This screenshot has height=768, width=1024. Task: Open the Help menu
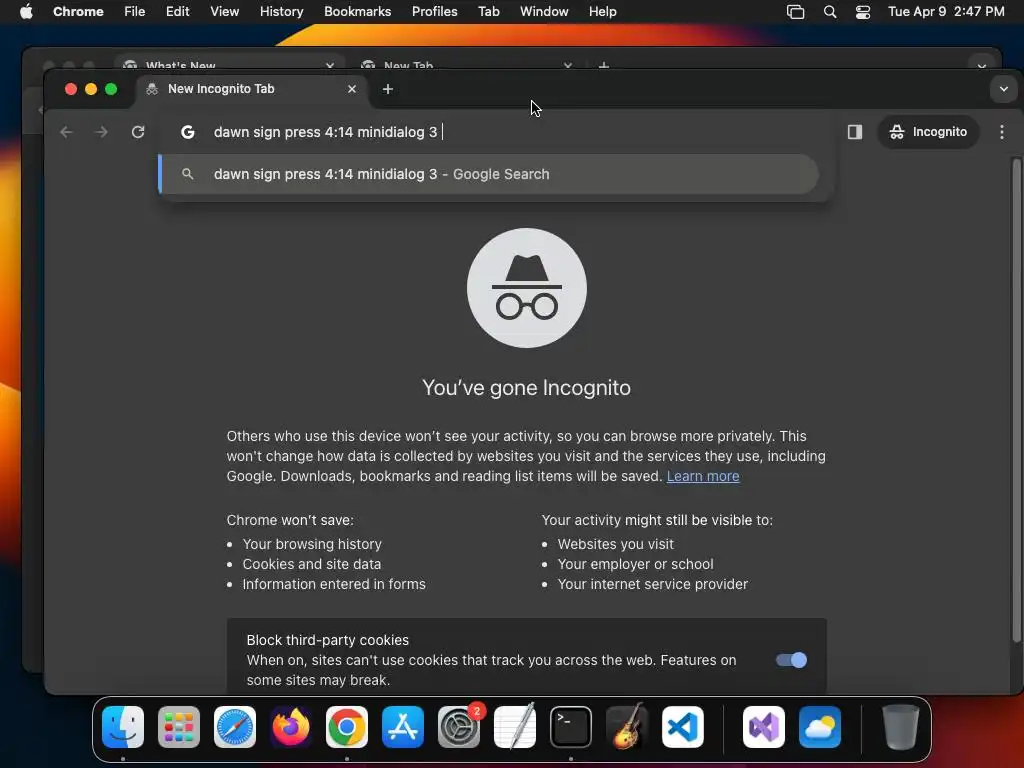click(x=602, y=12)
